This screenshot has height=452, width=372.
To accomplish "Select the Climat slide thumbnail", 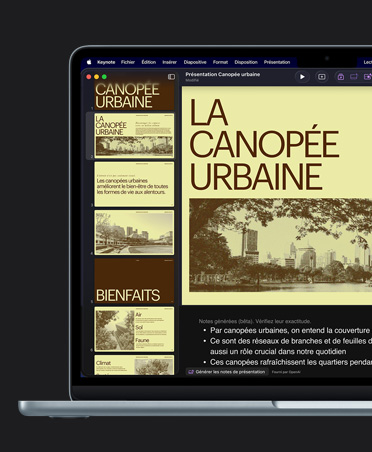I will point(134,365).
